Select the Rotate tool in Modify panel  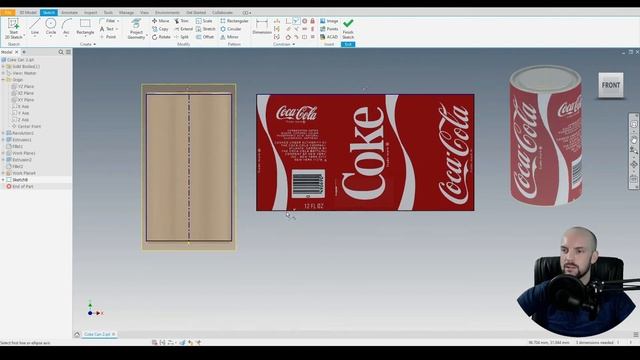tap(161, 37)
